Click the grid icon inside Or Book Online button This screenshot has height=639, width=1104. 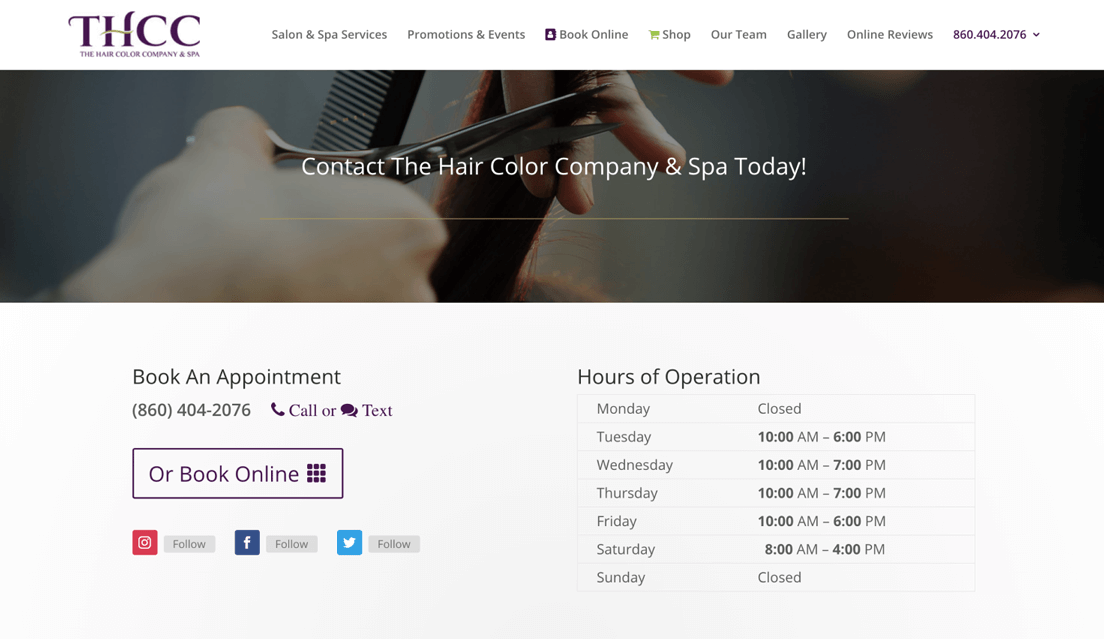317,473
